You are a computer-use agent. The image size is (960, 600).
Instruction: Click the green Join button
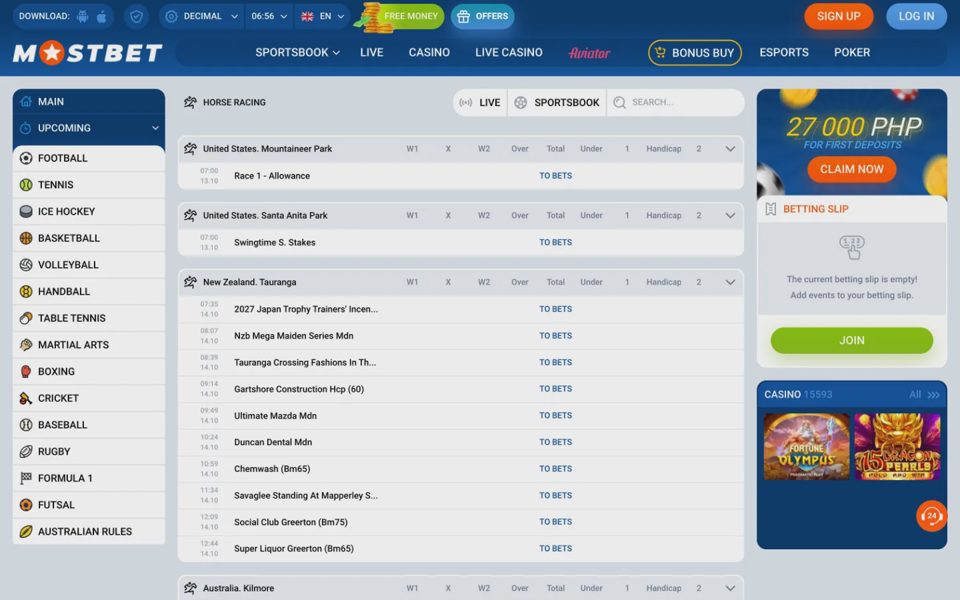[x=852, y=340]
